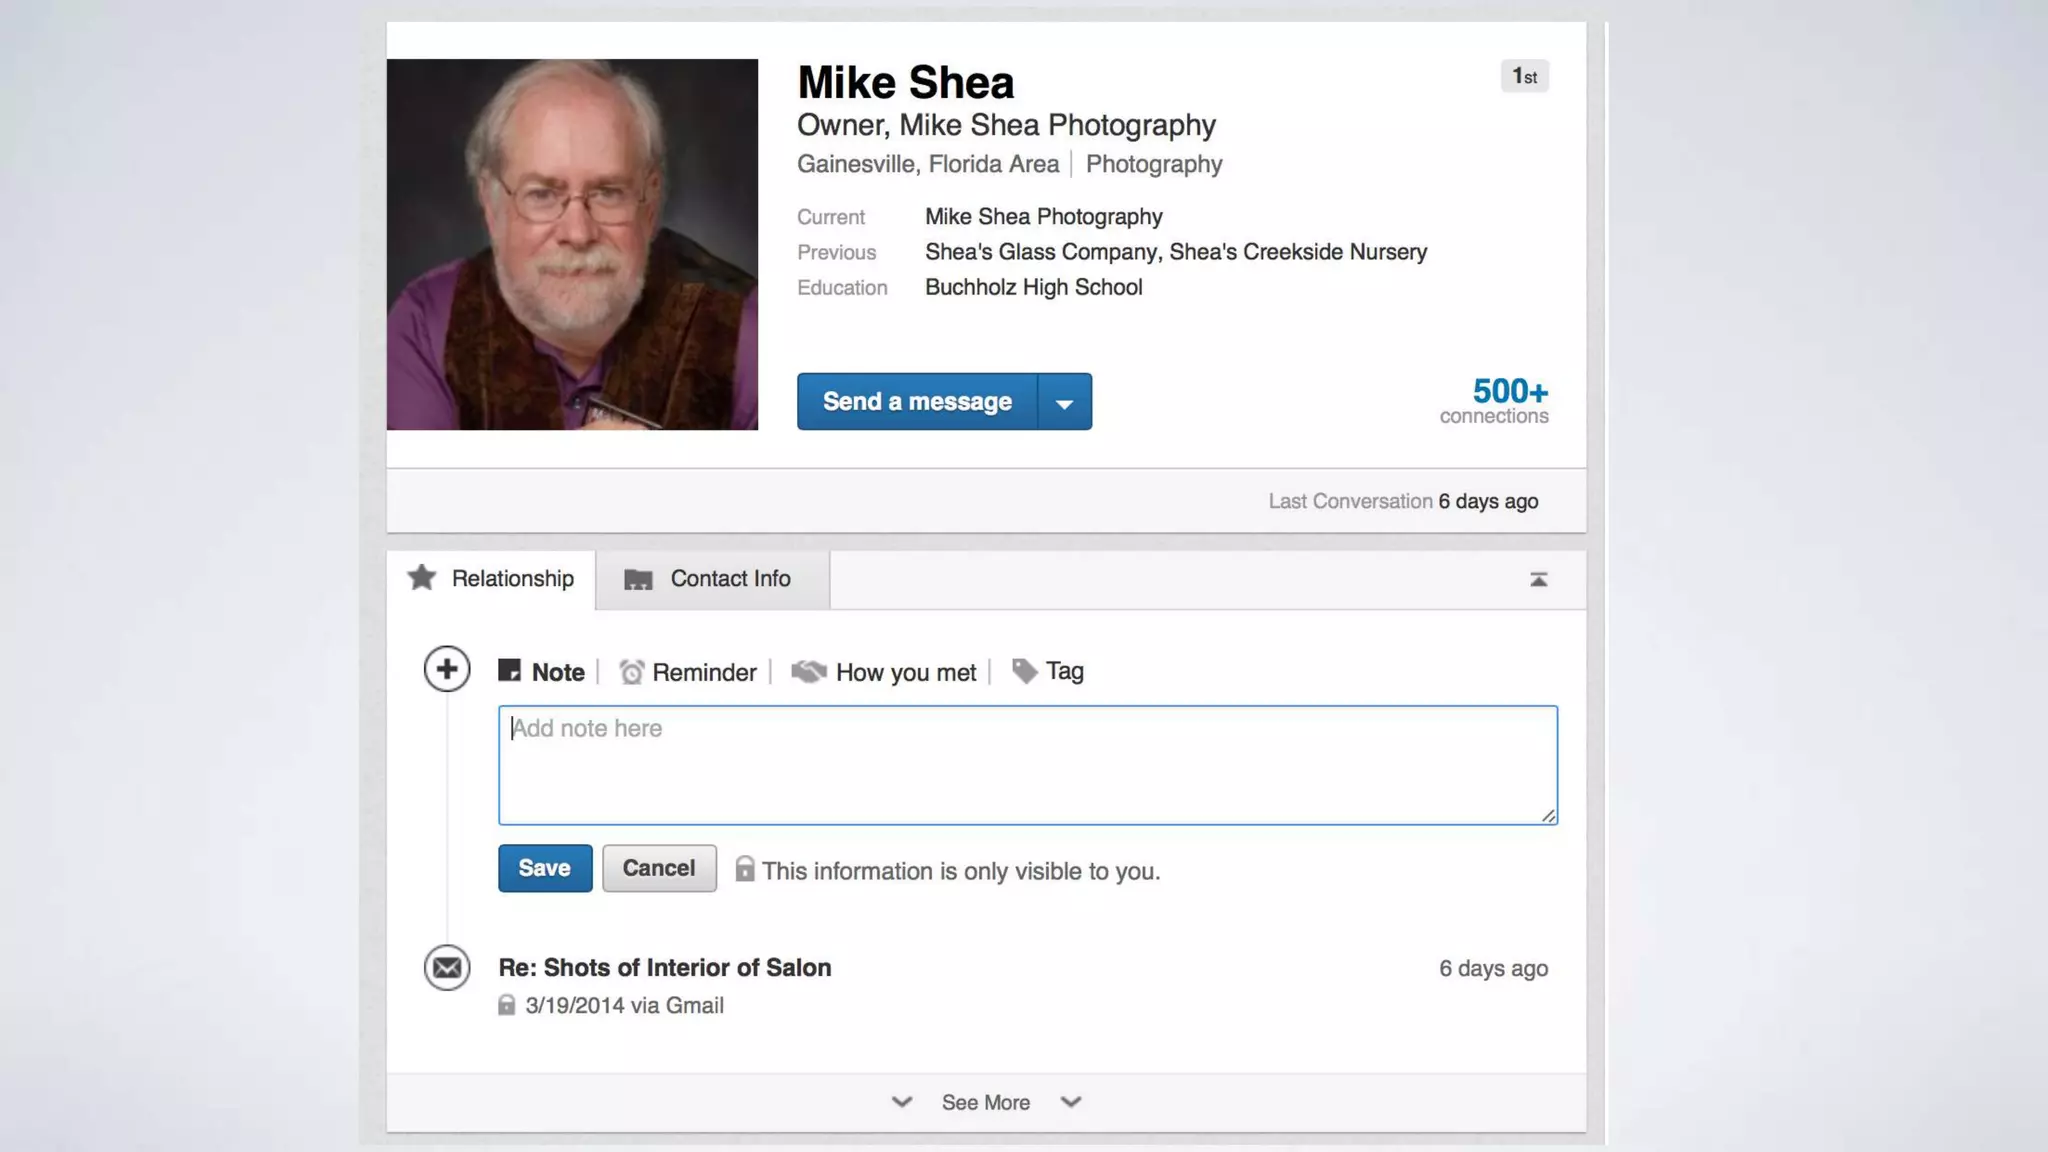The width and height of the screenshot is (2048, 1152).
Task: Switch to the Contact Info tab
Action: [729, 579]
